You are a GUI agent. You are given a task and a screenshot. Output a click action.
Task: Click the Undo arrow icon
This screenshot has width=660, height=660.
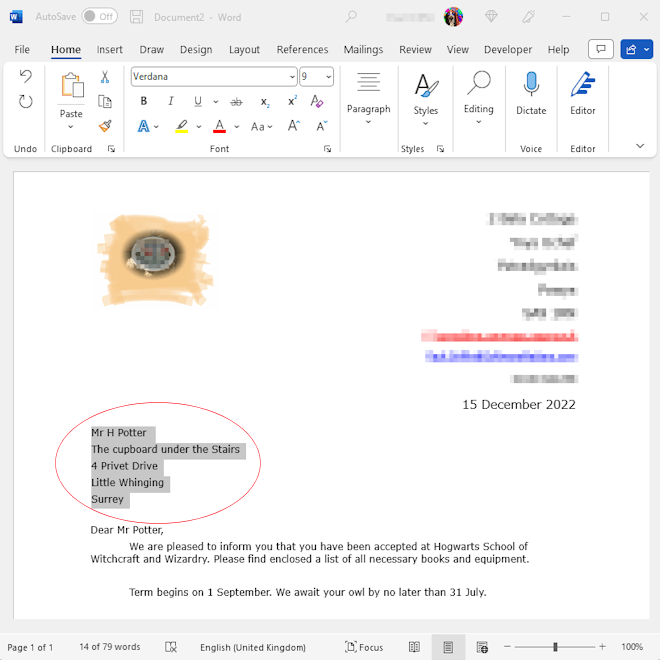26,76
